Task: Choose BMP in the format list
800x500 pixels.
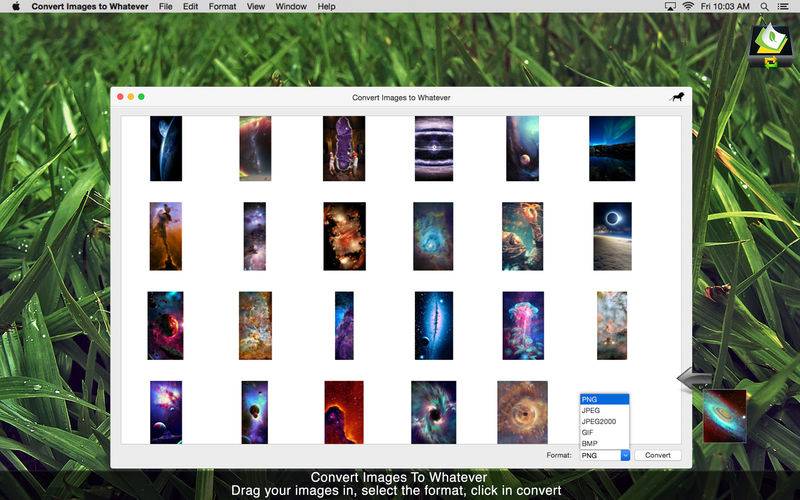Action: pos(605,443)
